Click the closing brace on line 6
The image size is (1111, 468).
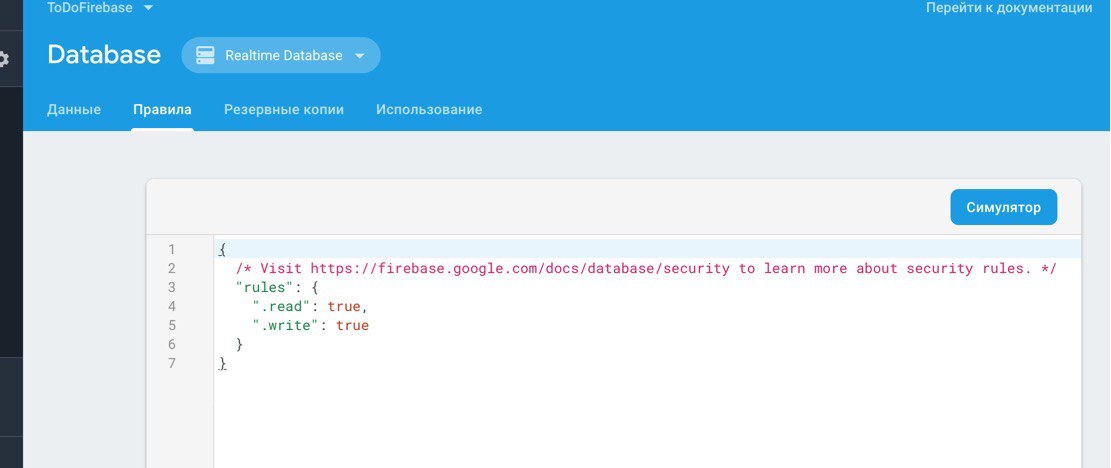coord(239,345)
